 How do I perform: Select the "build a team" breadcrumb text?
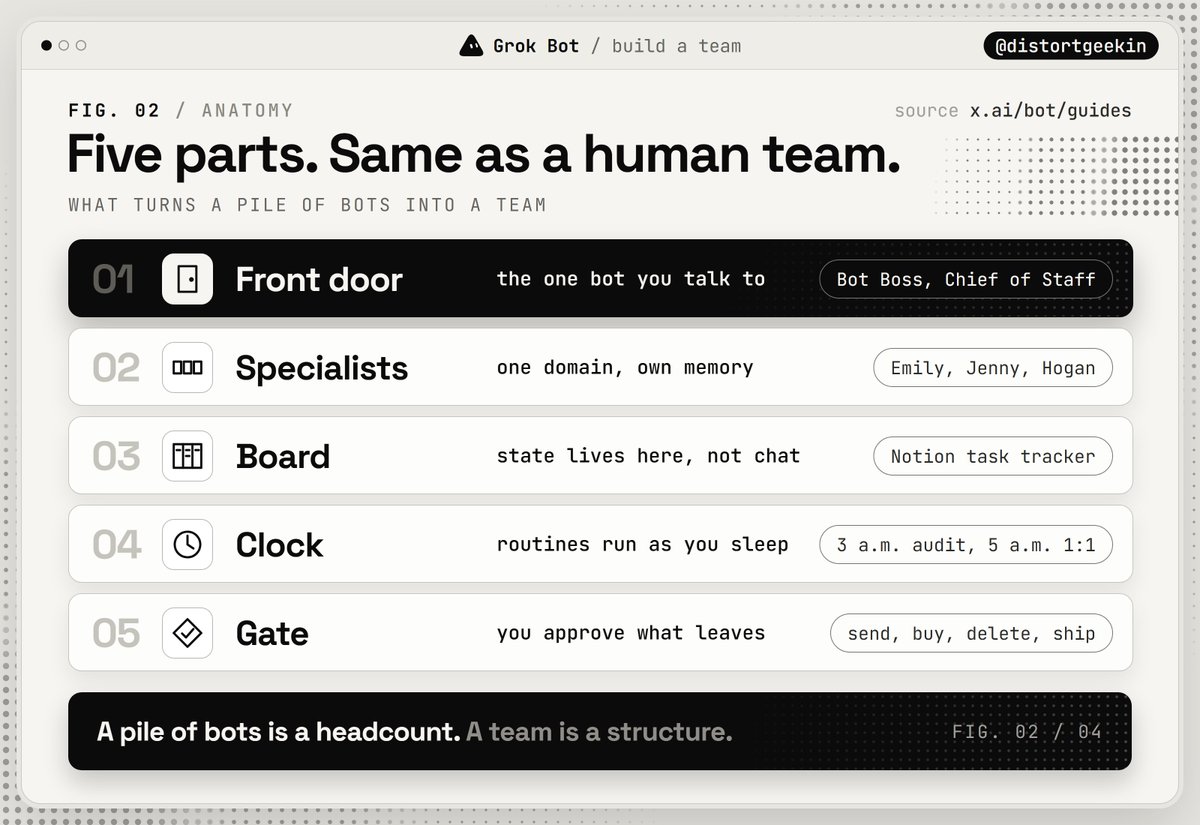676,46
